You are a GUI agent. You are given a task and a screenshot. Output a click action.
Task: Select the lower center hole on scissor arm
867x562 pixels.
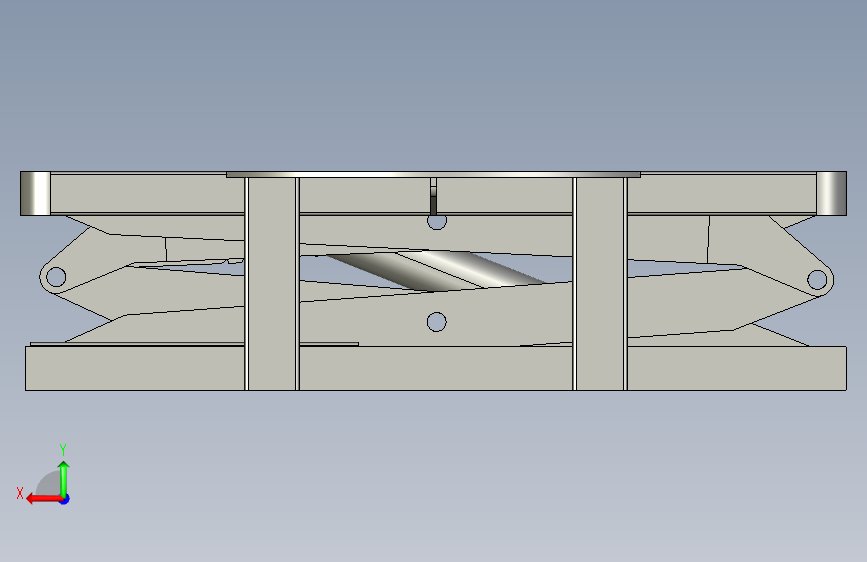pos(437,322)
